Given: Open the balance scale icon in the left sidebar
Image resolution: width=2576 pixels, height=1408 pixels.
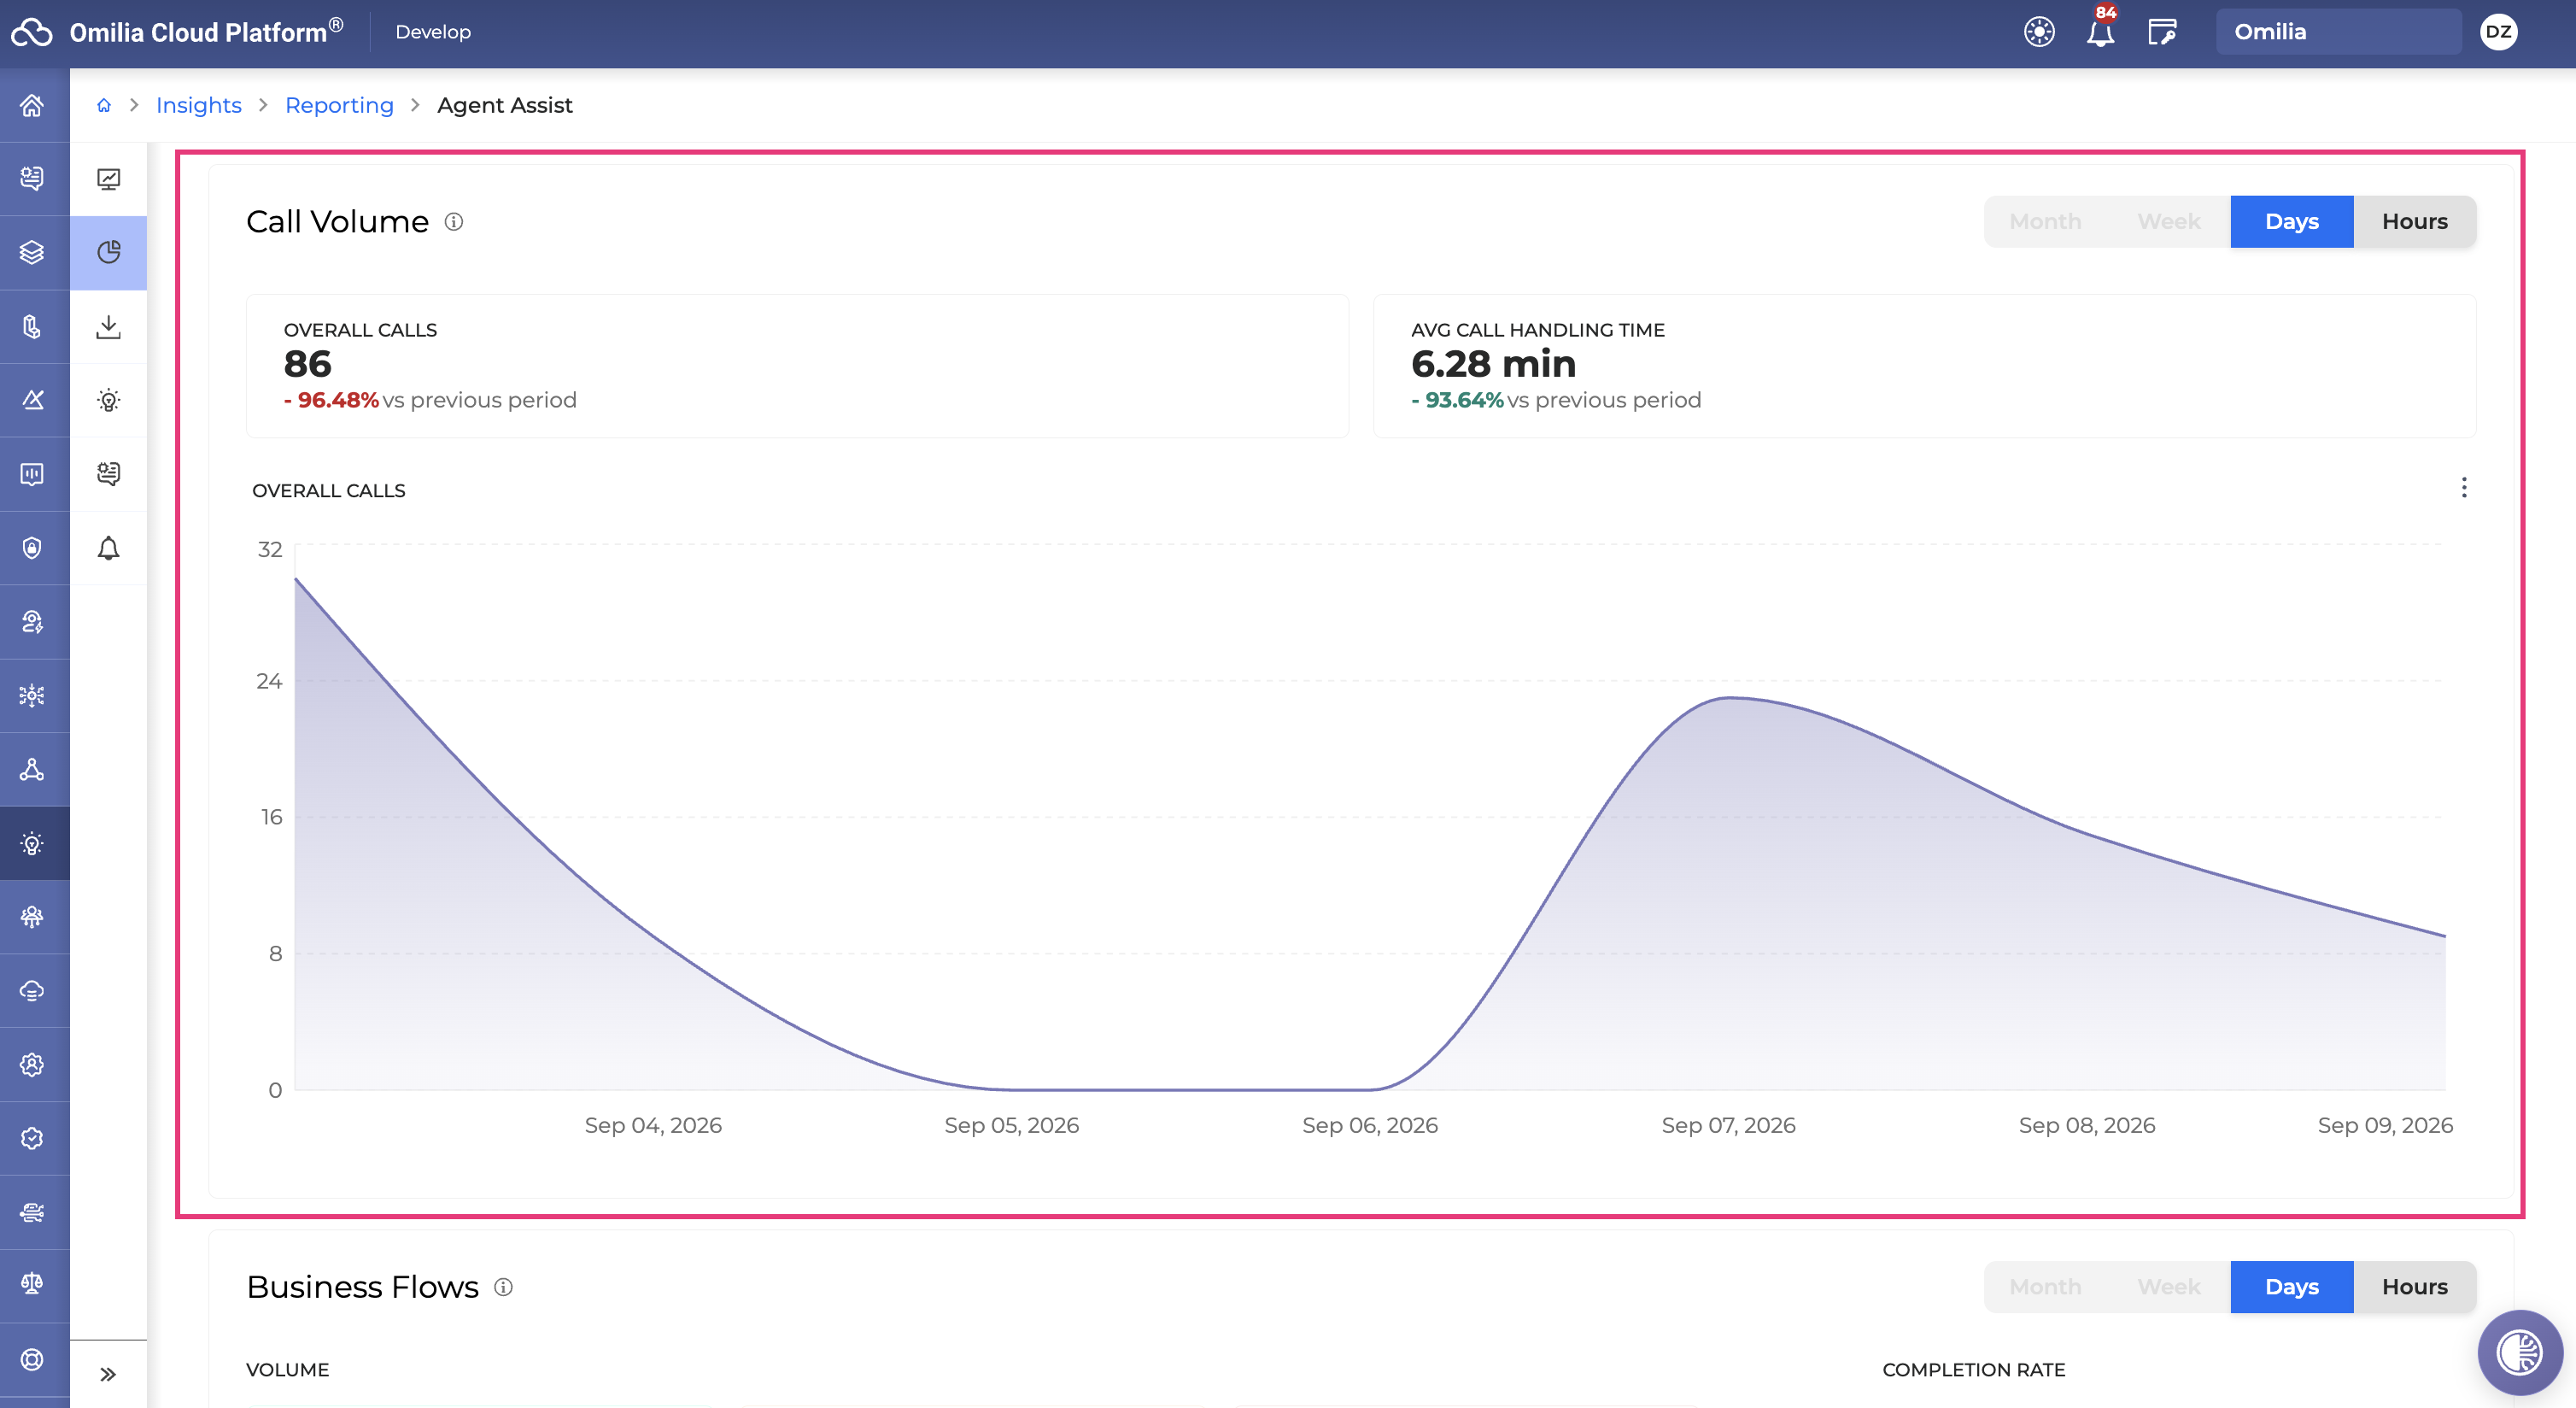Looking at the screenshot, I should click(32, 1284).
